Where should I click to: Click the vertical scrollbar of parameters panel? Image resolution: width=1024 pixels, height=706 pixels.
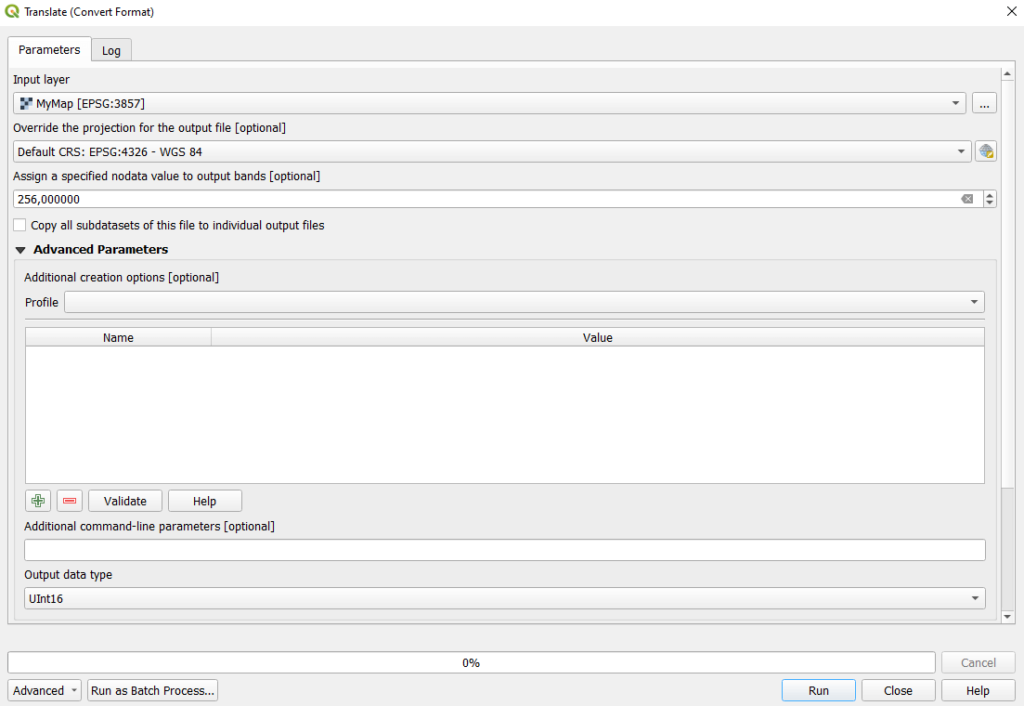pos(1008,300)
